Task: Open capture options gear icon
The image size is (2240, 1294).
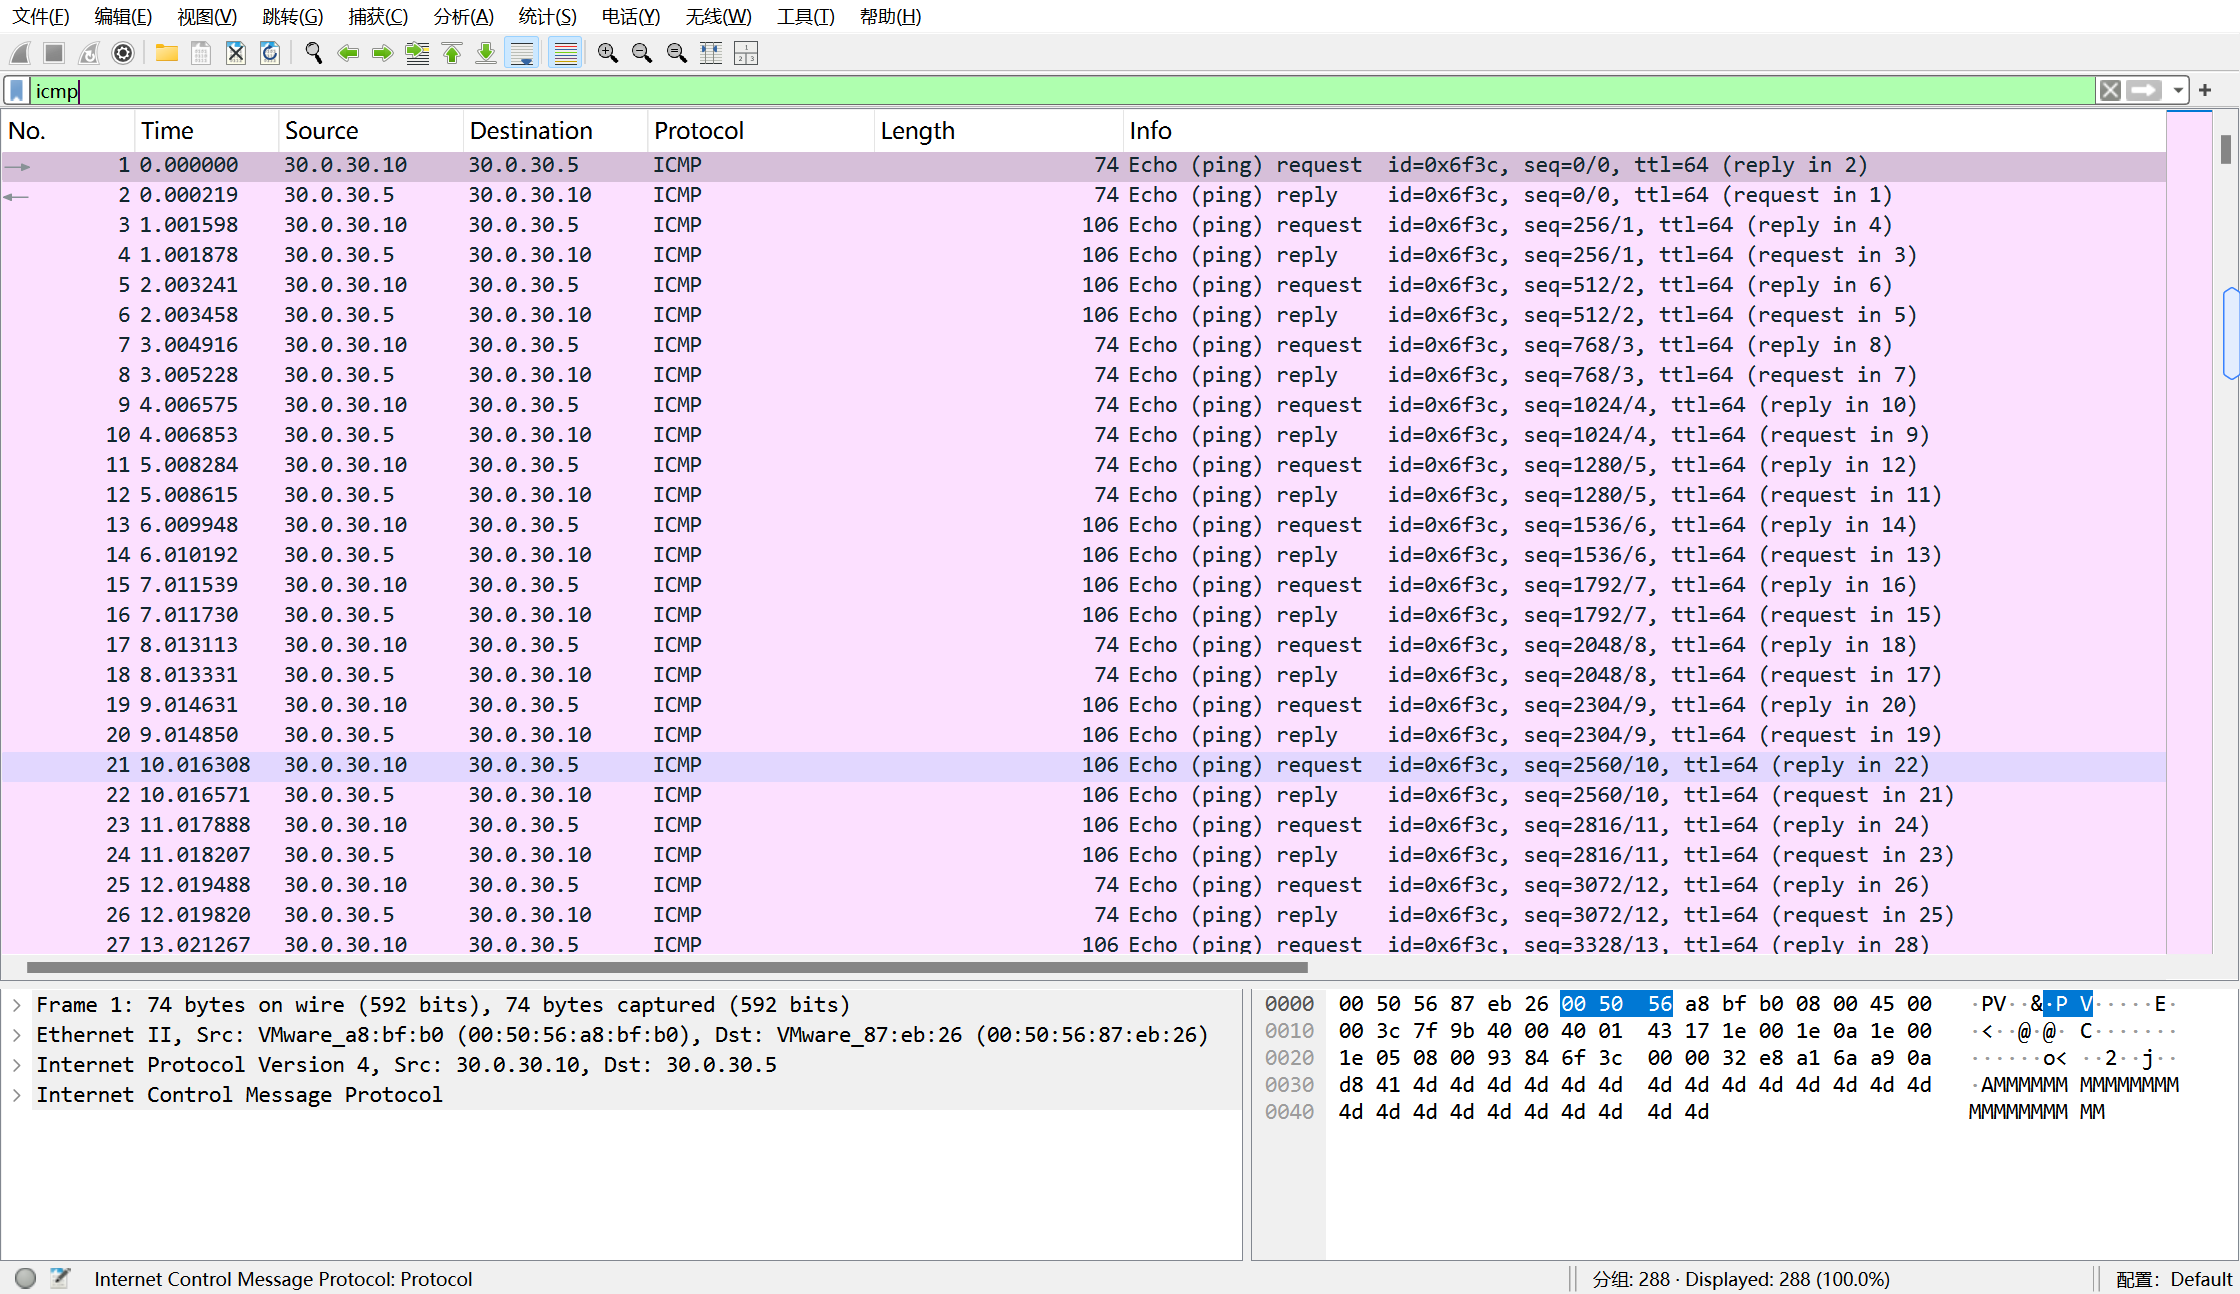Action: (123, 53)
